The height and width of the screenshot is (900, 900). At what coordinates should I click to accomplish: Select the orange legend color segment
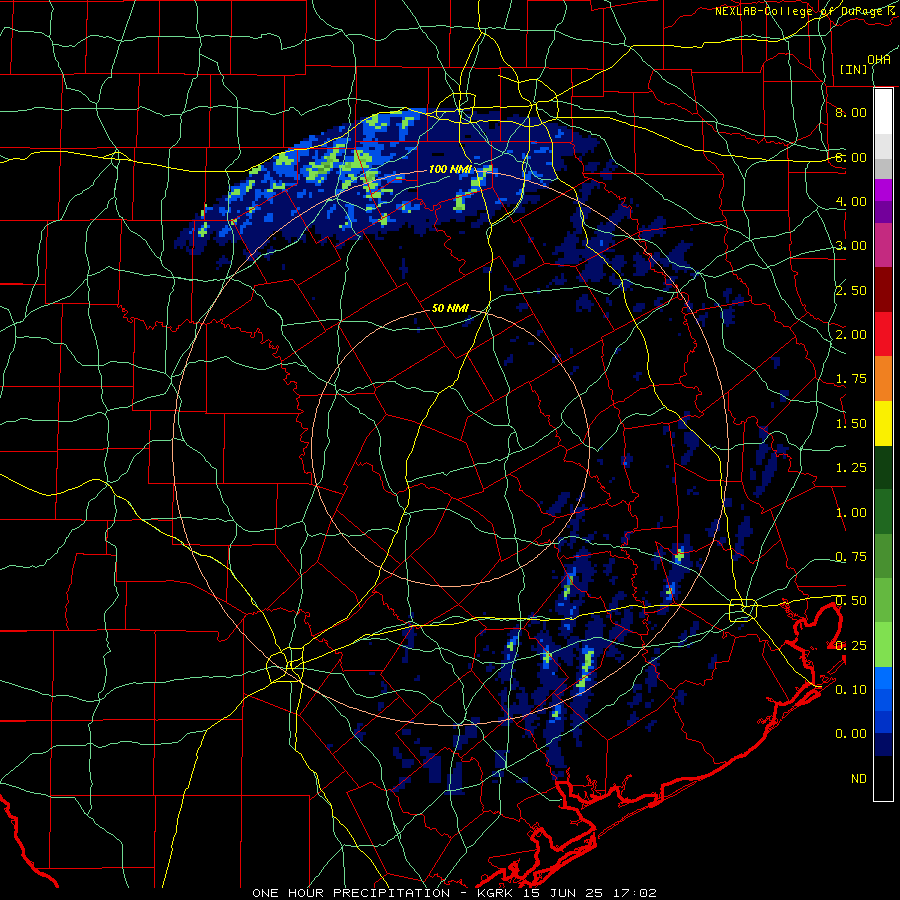(883, 379)
